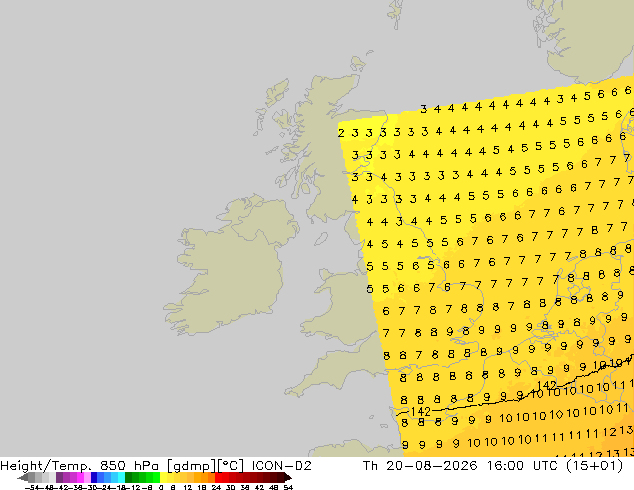634x490 pixels.
Task: Click the yellow swatch above 0 in legend
Action: click(x=163, y=477)
